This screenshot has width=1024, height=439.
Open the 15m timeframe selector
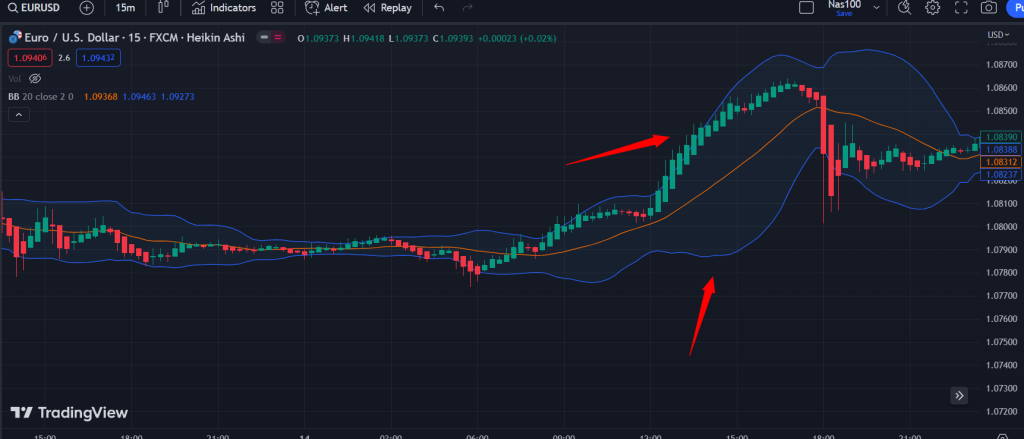pyautogui.click(x=126, y=8)
